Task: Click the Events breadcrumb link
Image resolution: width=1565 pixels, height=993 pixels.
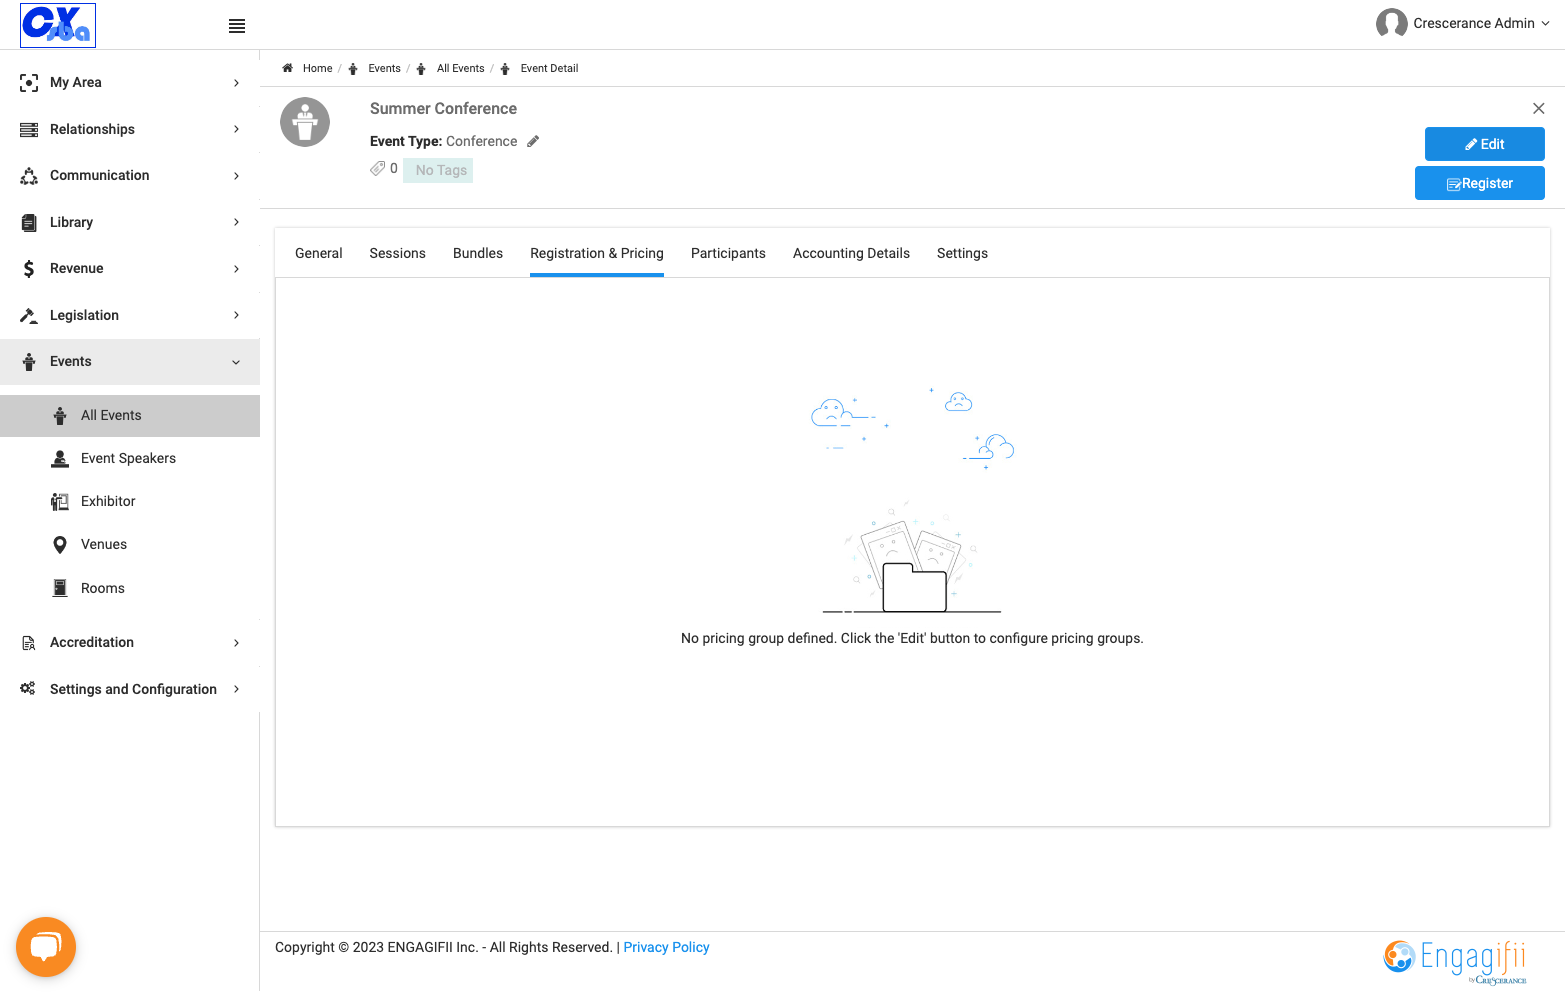Action: coord(384,68)
